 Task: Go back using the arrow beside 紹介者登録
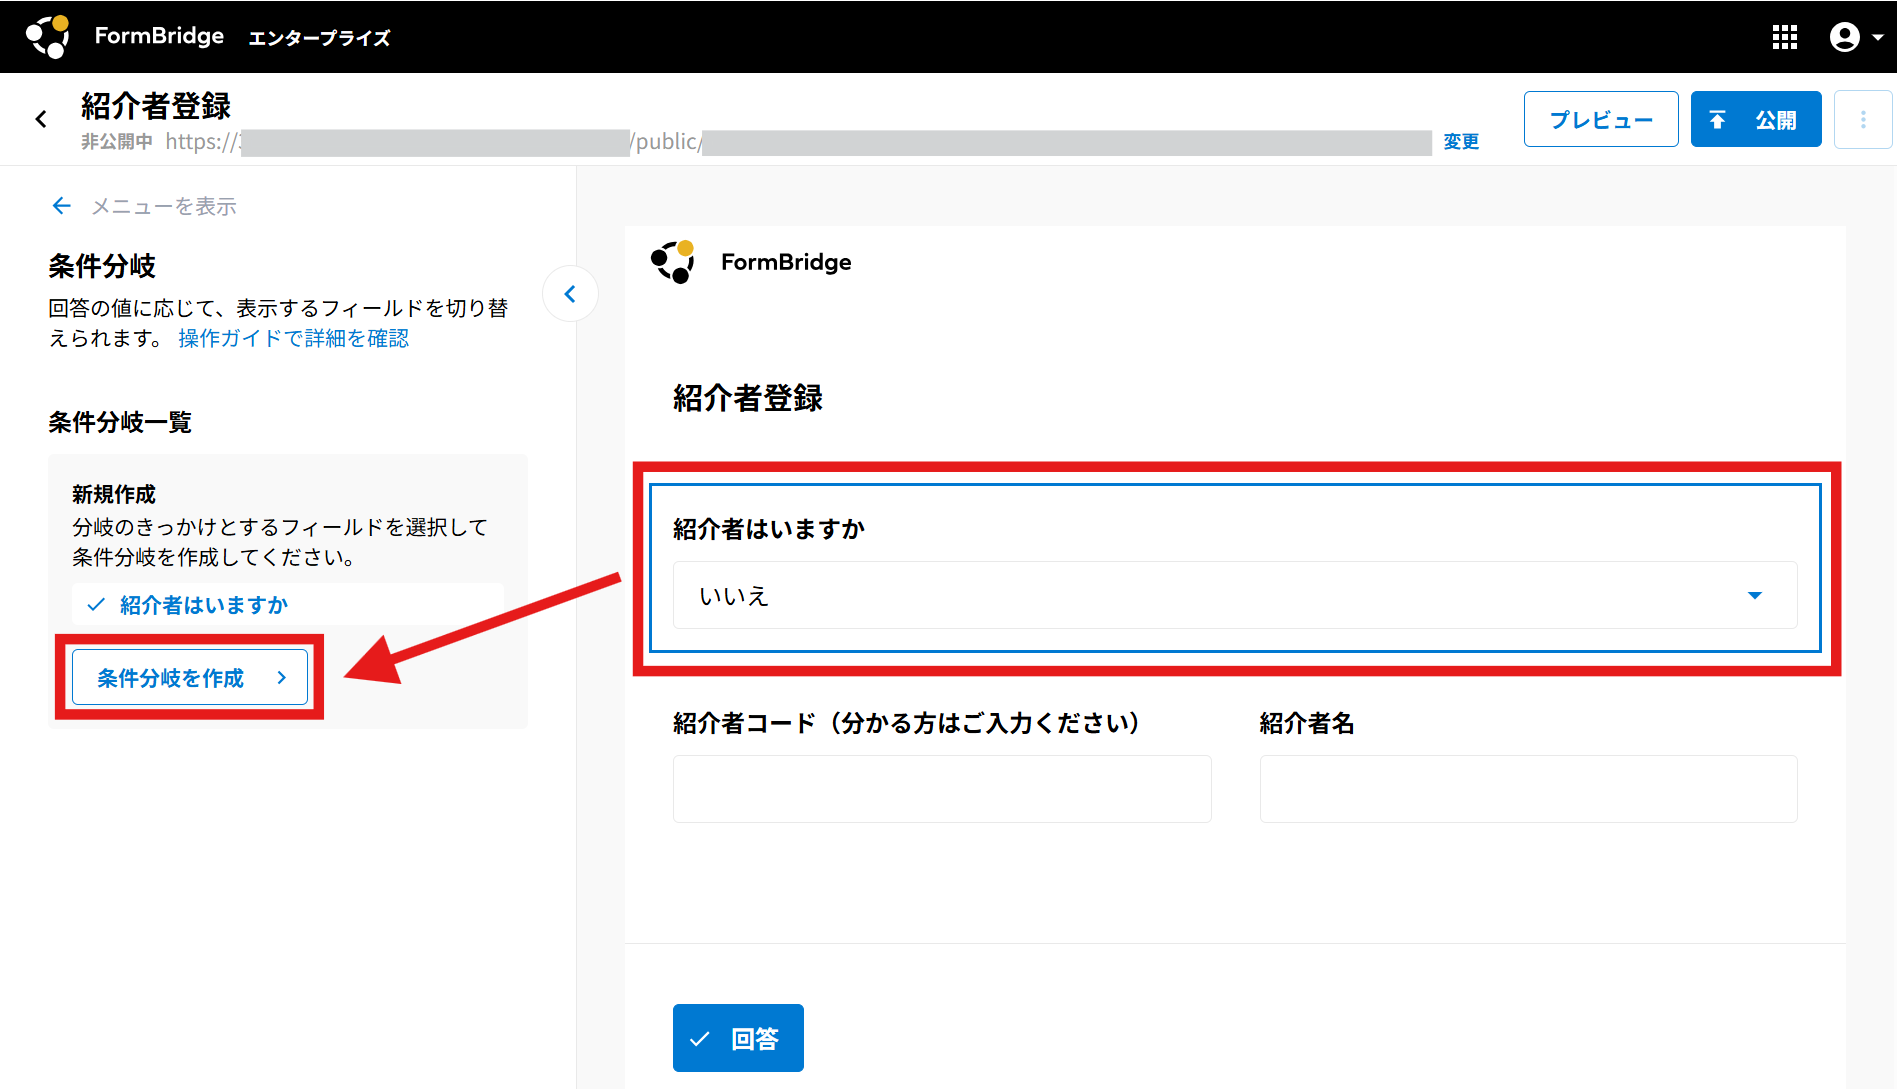(41, 120)
